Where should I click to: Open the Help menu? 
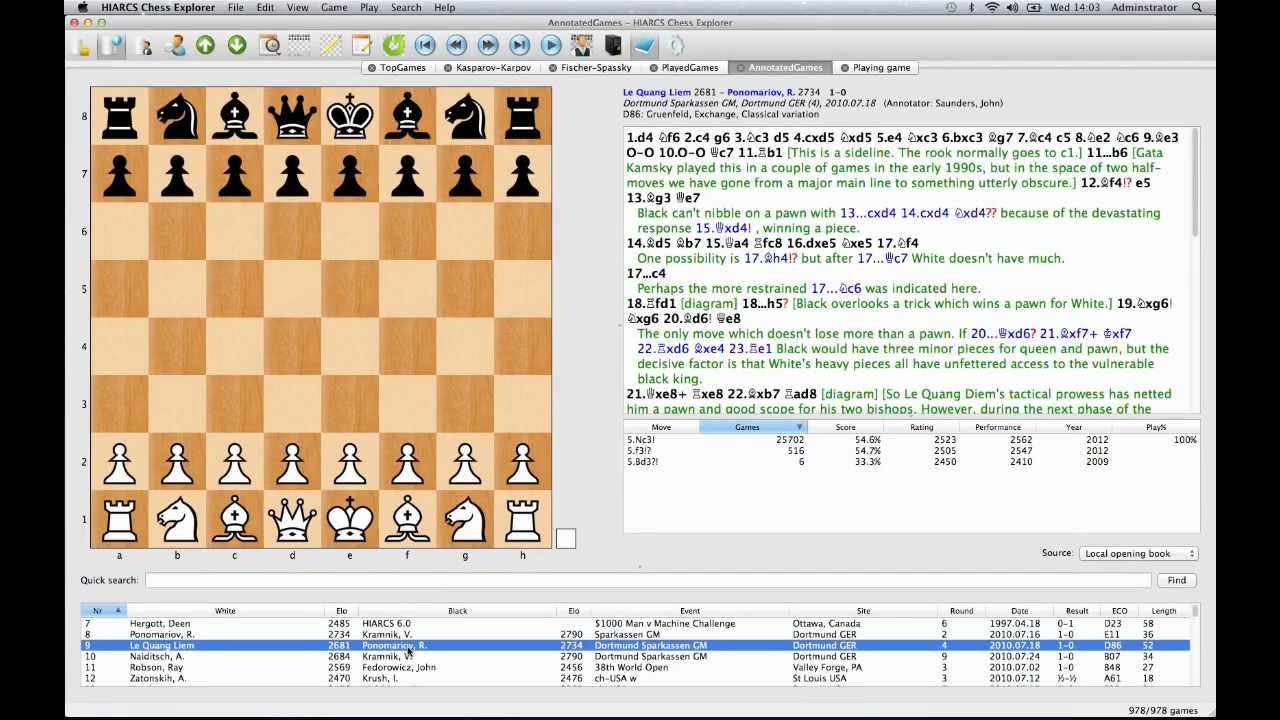click(x=444, y=7)
